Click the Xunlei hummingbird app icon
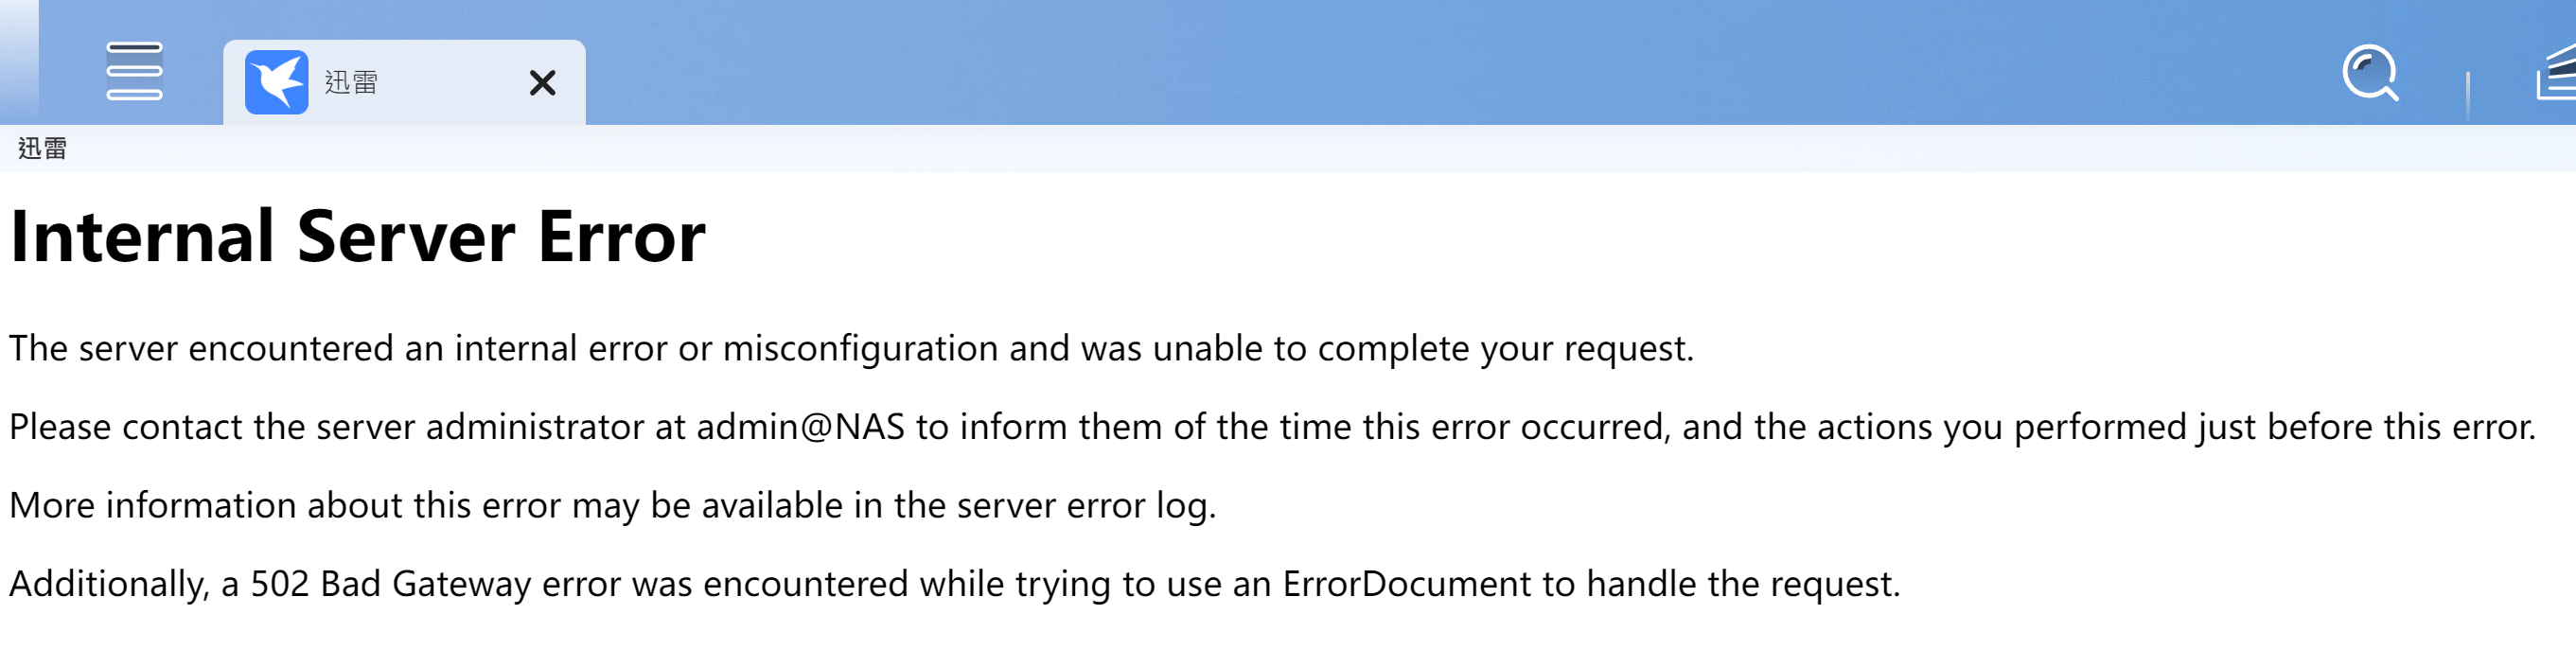The width and height of the screenshot is (2576, 649). pyautogui.click(x=276, y=82)
